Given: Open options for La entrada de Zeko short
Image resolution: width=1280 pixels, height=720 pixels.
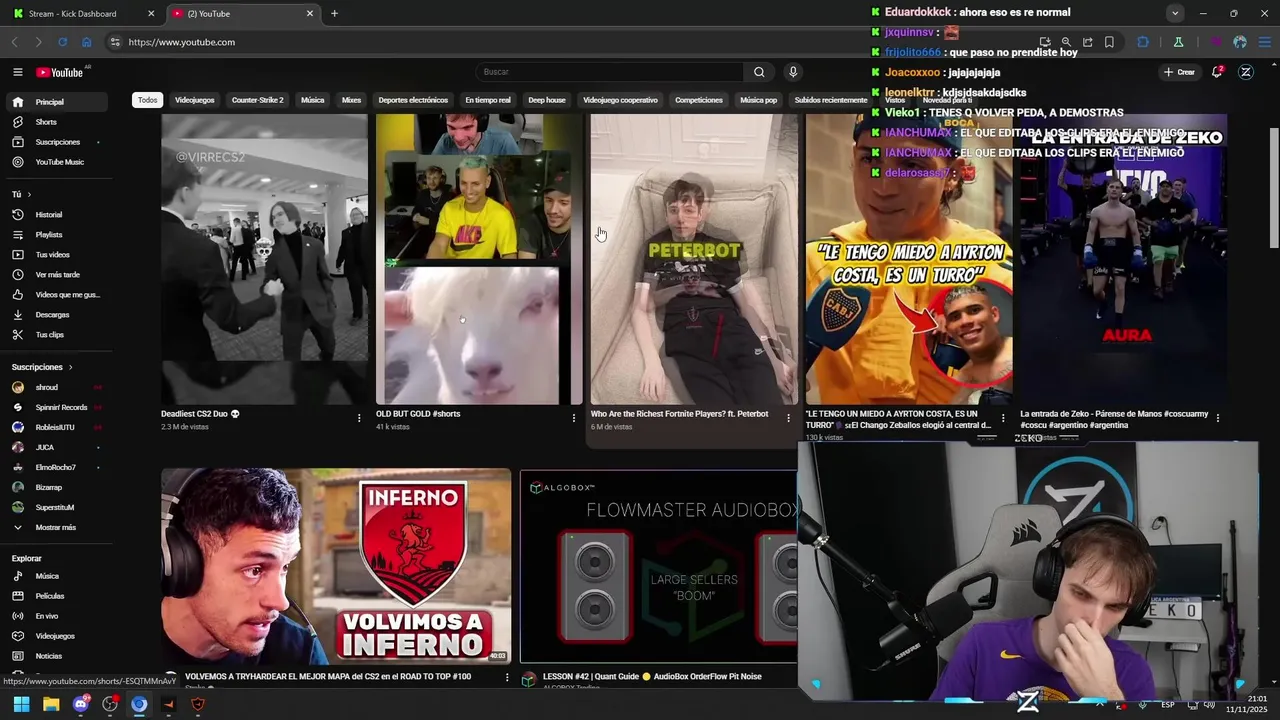Looking at the screenshot, I should pyautogui.click(x=1217, y=418).
